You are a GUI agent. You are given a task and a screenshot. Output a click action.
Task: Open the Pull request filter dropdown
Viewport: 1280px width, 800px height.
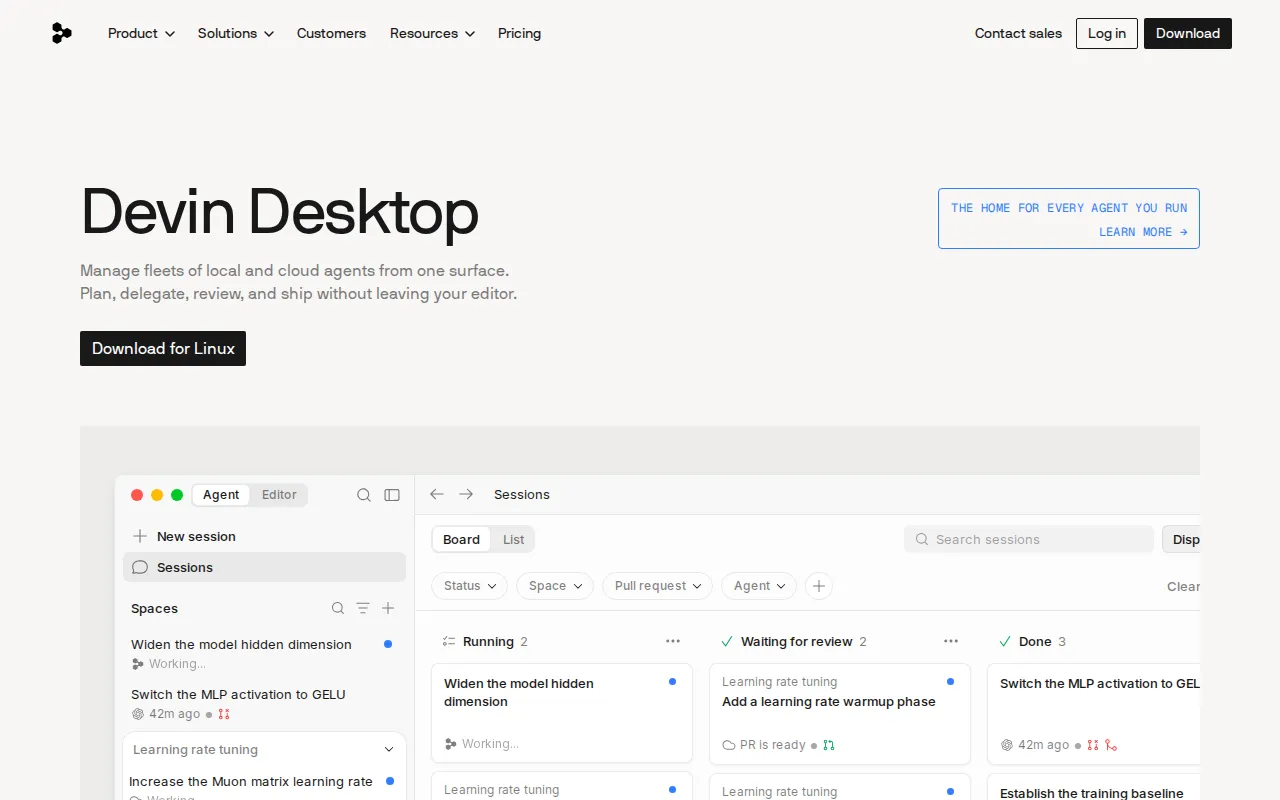tap(657, 586)
